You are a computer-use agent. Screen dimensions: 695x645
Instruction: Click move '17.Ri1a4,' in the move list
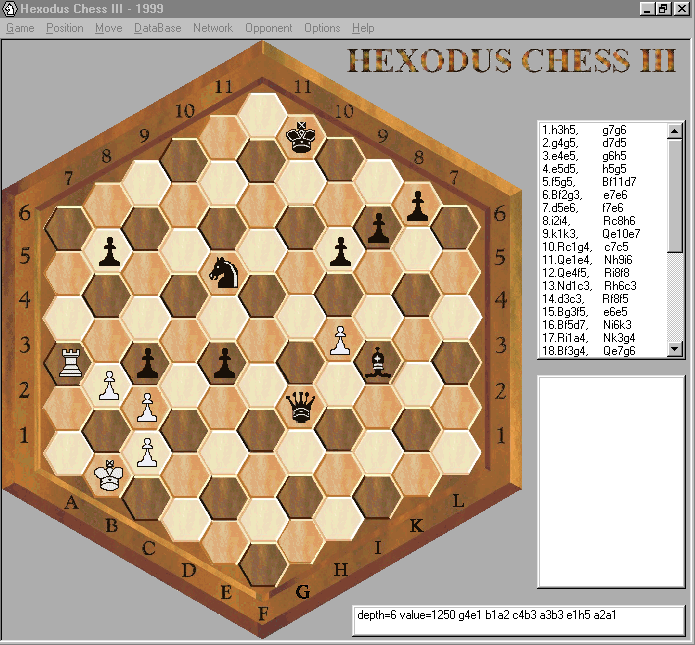565,338
